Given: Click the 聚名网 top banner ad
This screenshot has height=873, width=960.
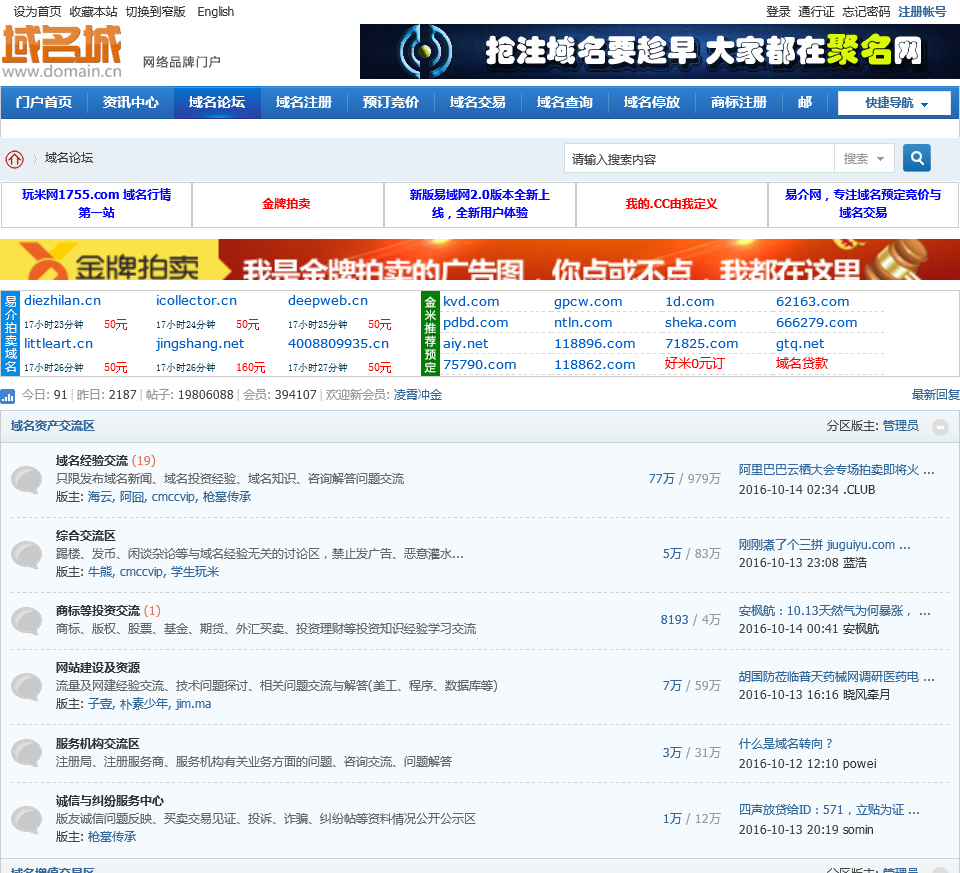Looking at the screenshot, I should [x=659, y=51].
